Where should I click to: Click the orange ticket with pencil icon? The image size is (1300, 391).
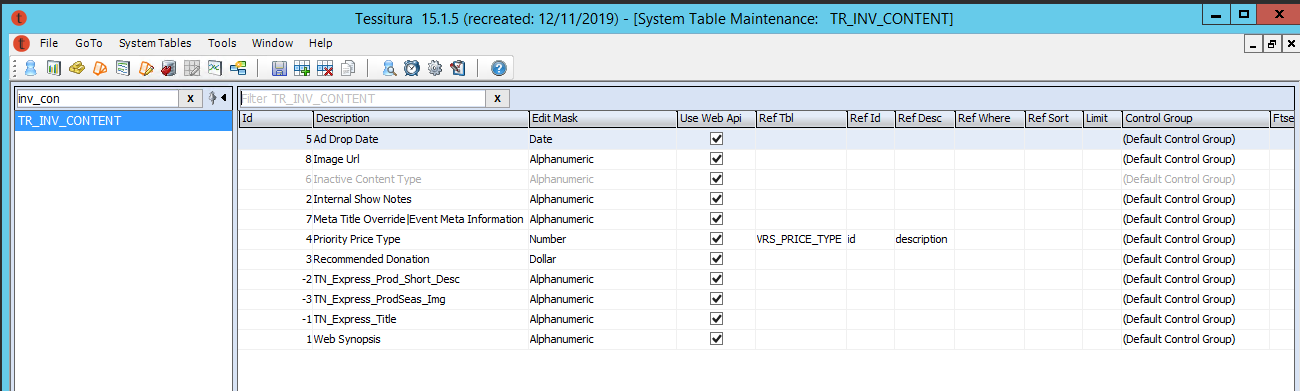pos(146,68)
